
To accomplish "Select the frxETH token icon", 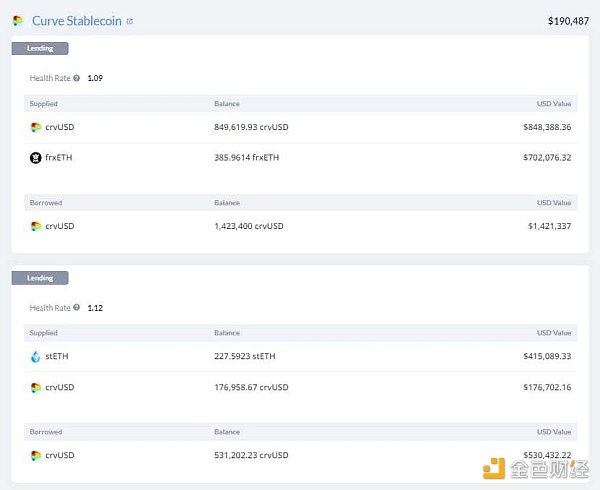I will 36,157.
